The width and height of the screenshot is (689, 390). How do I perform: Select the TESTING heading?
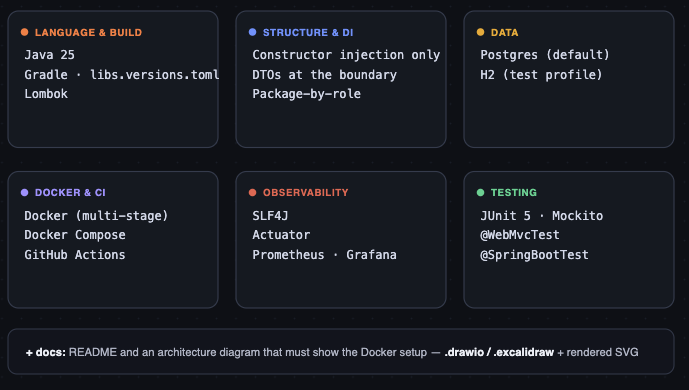tap(514, 193)
